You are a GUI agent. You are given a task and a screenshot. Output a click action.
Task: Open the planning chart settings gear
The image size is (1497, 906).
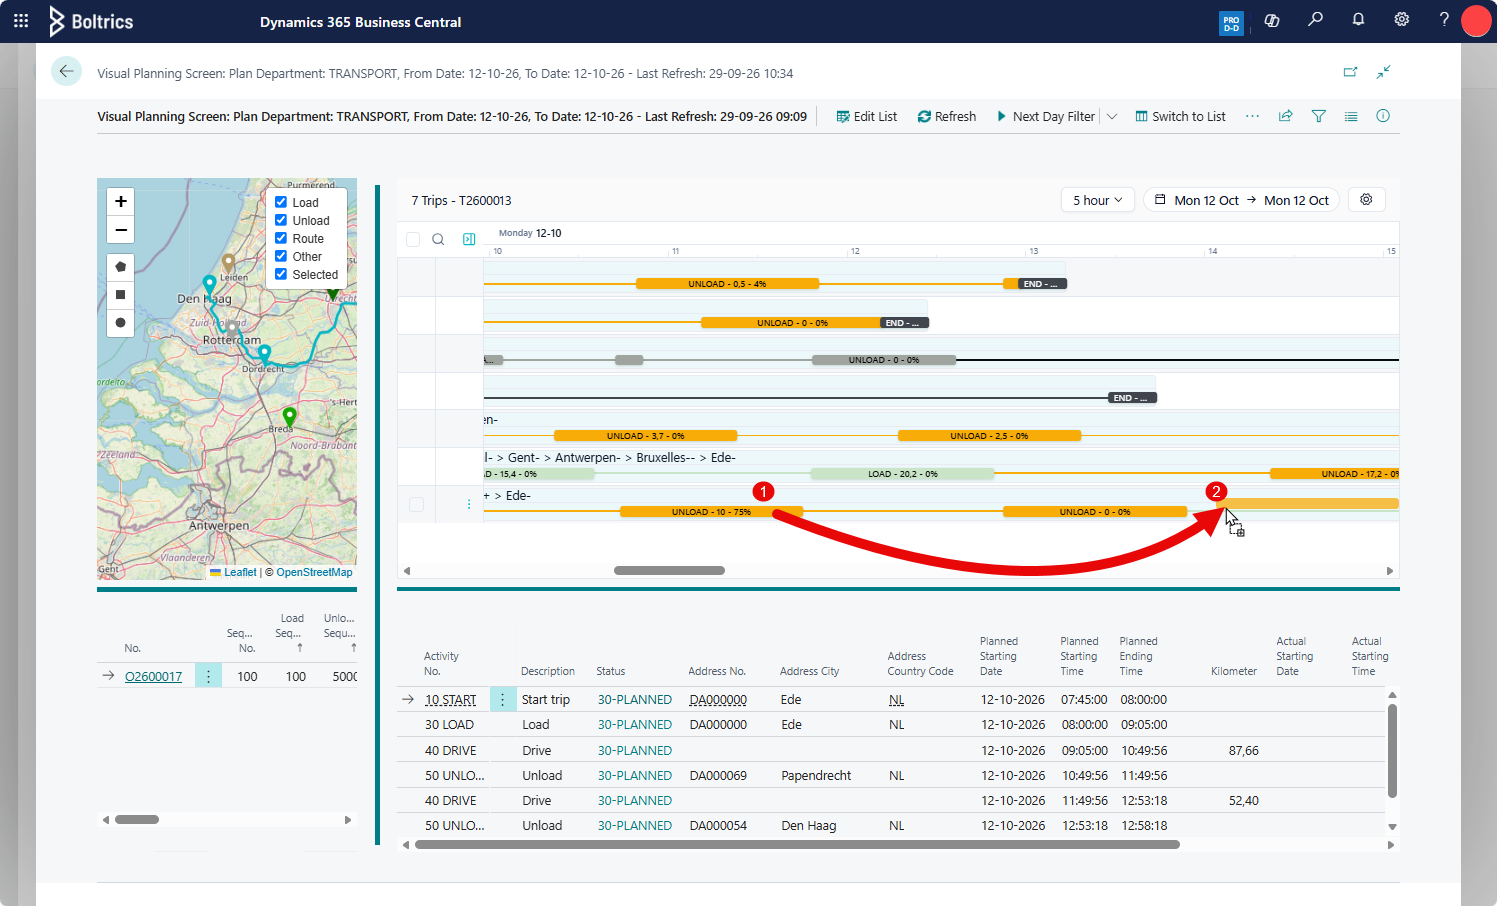[x=1366, y=200]
